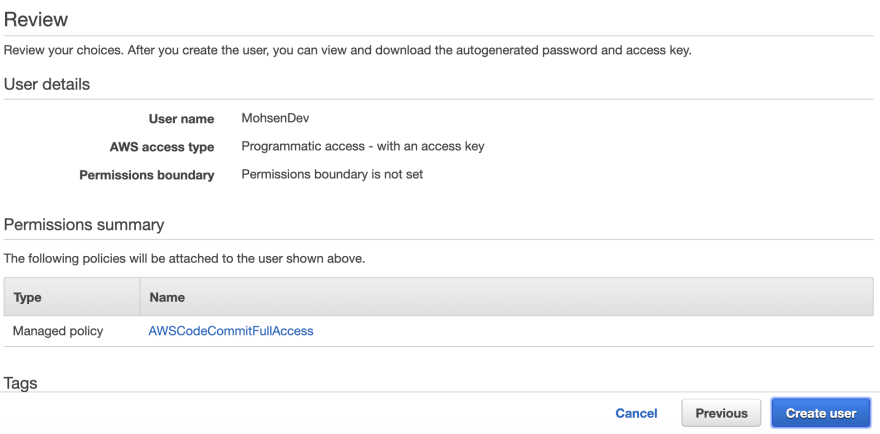Select the Managed policy table cell
The width and height of the screenshot is (880, 434).
(58, 331)
